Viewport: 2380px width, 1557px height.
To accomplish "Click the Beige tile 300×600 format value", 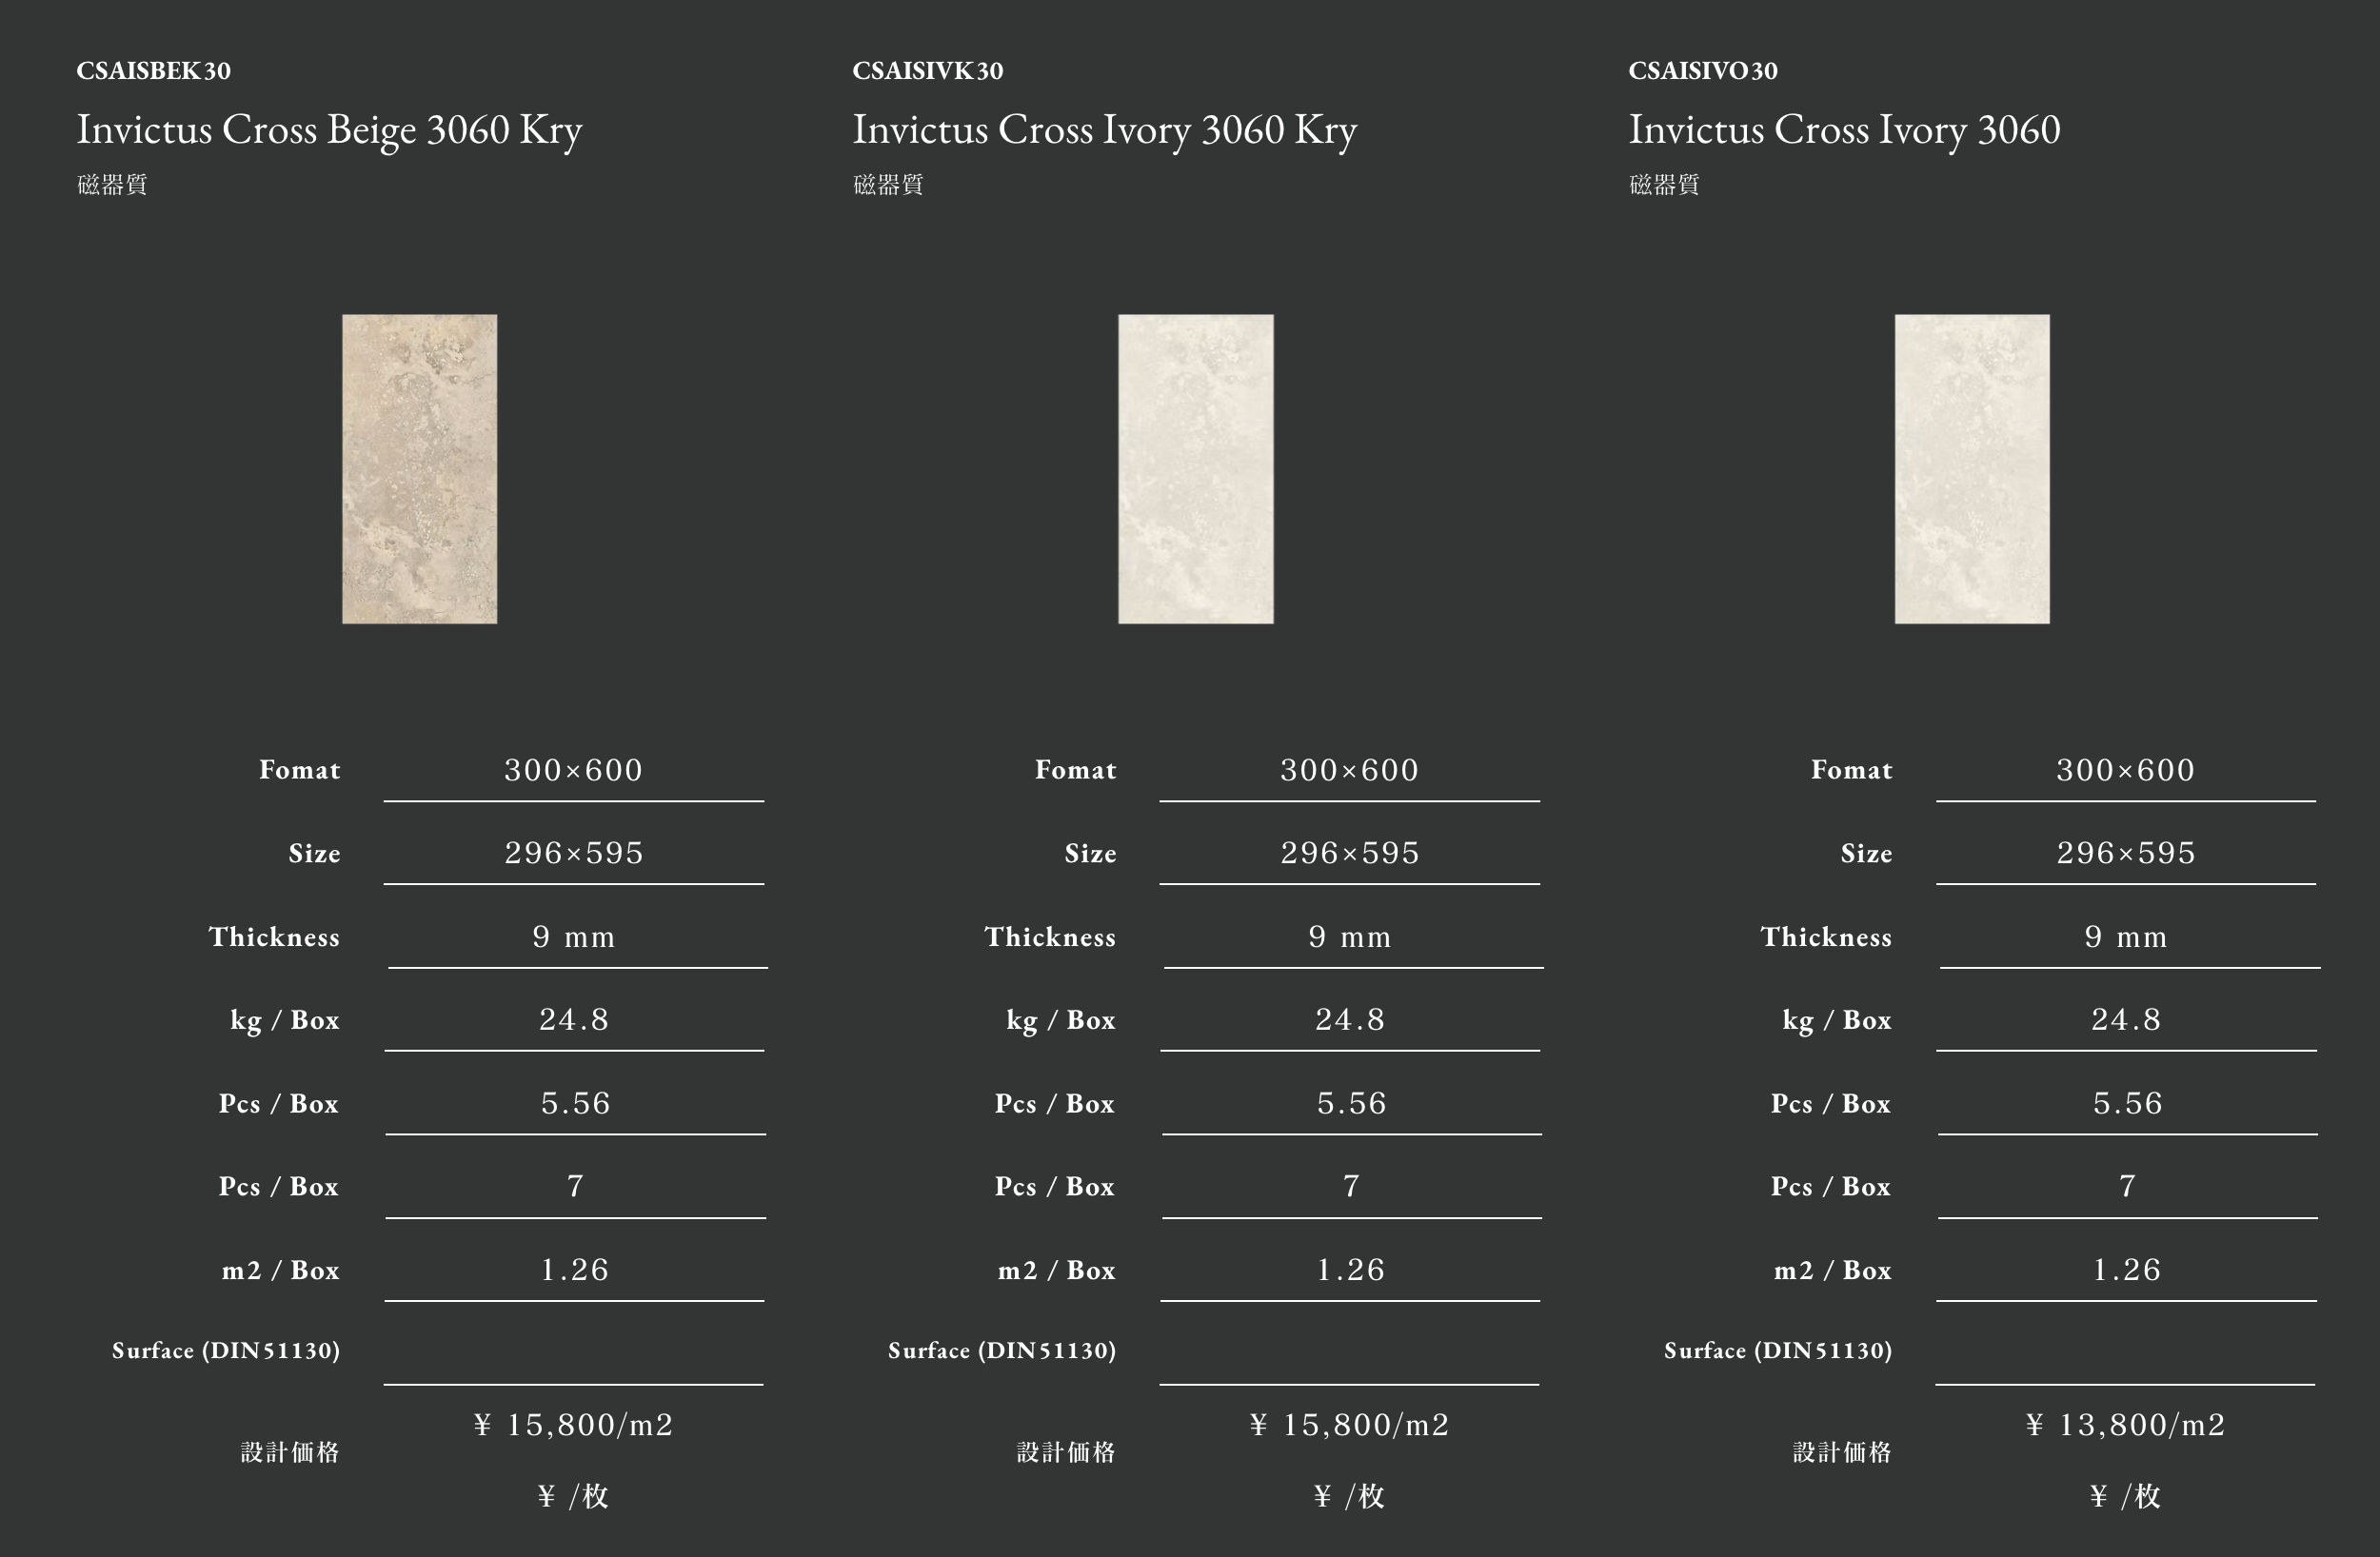I will pyautogui.click(x=574, y=770).
